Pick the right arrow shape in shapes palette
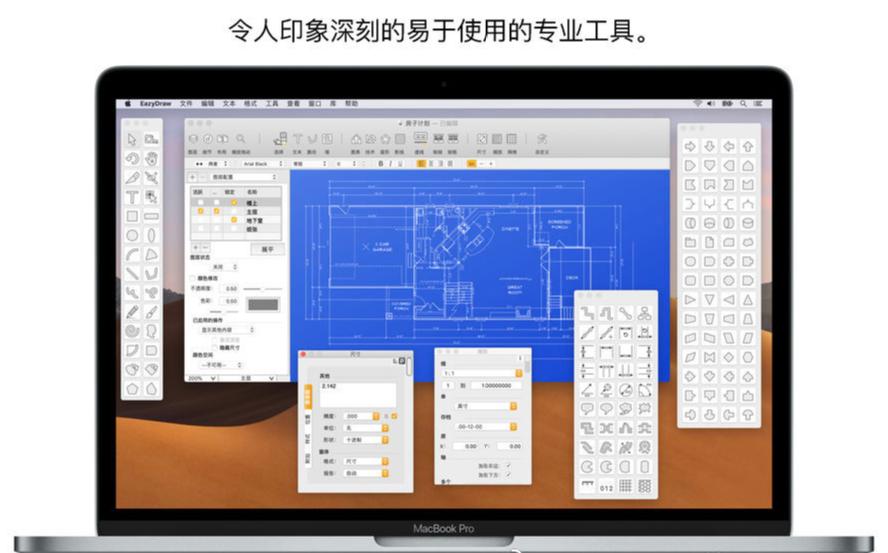Viewport: 888px width, 553px height. pyautogui.click(x=690, y=146)
